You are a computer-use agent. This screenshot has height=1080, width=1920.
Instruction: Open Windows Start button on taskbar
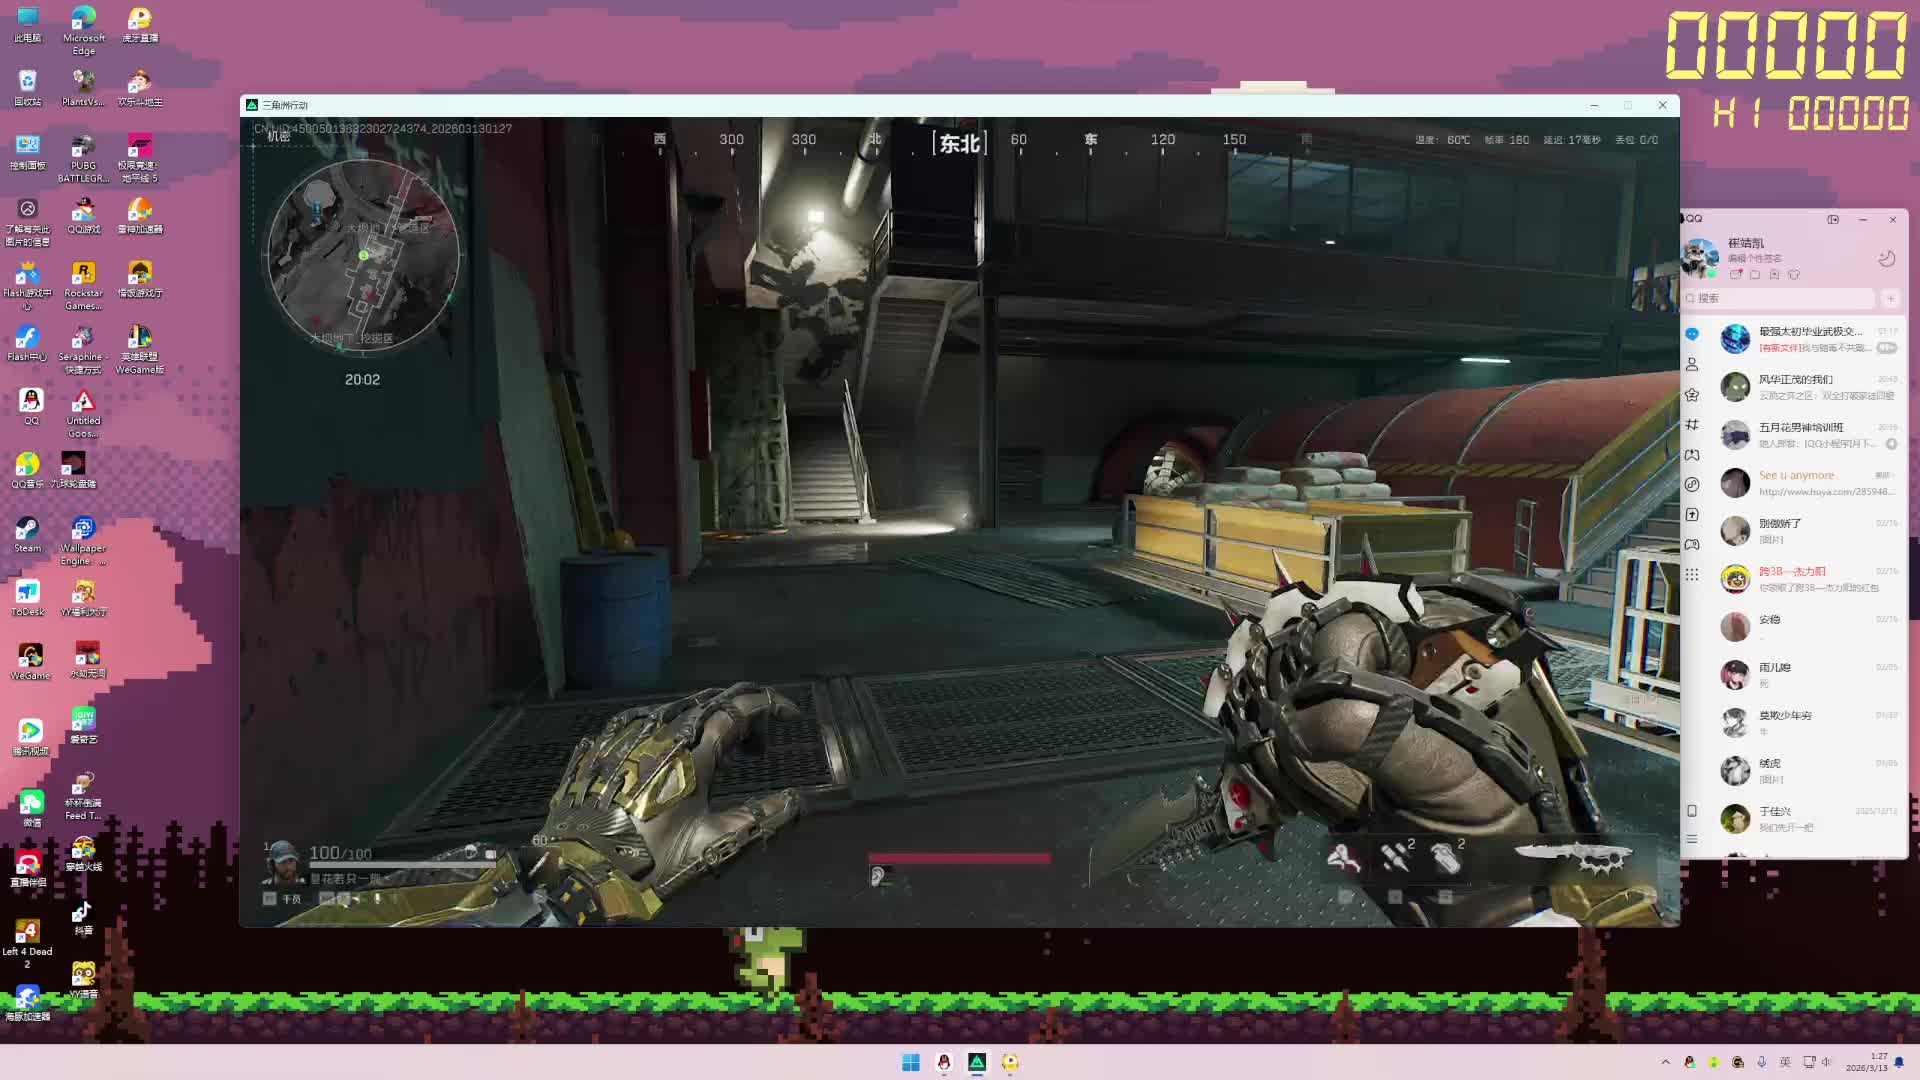(911, 1062)
